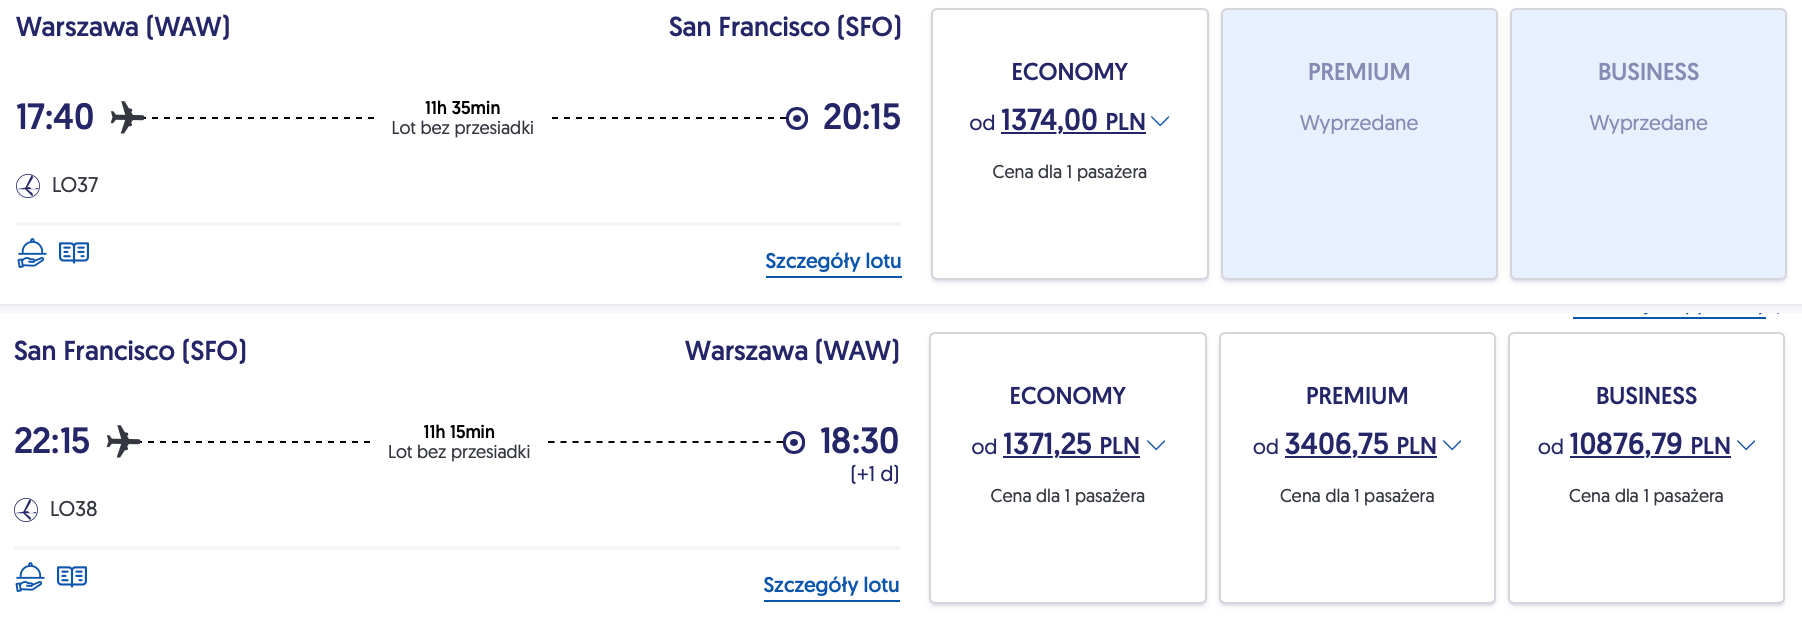Click the in-flight magazine icon for flight LO37
The height and width of the screenshot is (622, 1802).
(x=74, y=252)
